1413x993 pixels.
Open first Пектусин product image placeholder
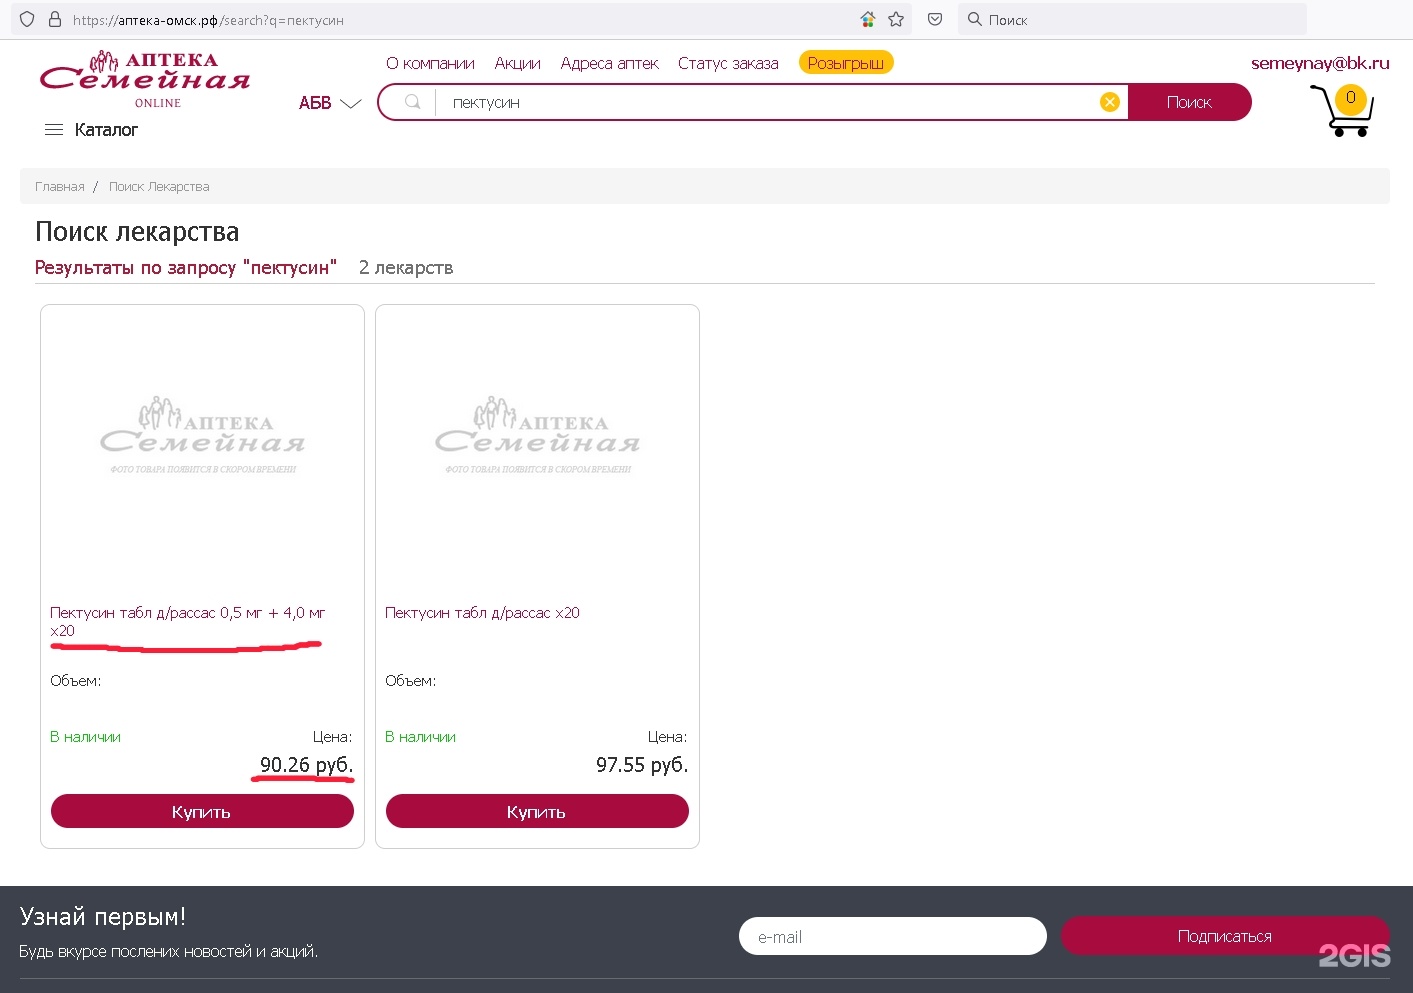[x=203, y=436]
